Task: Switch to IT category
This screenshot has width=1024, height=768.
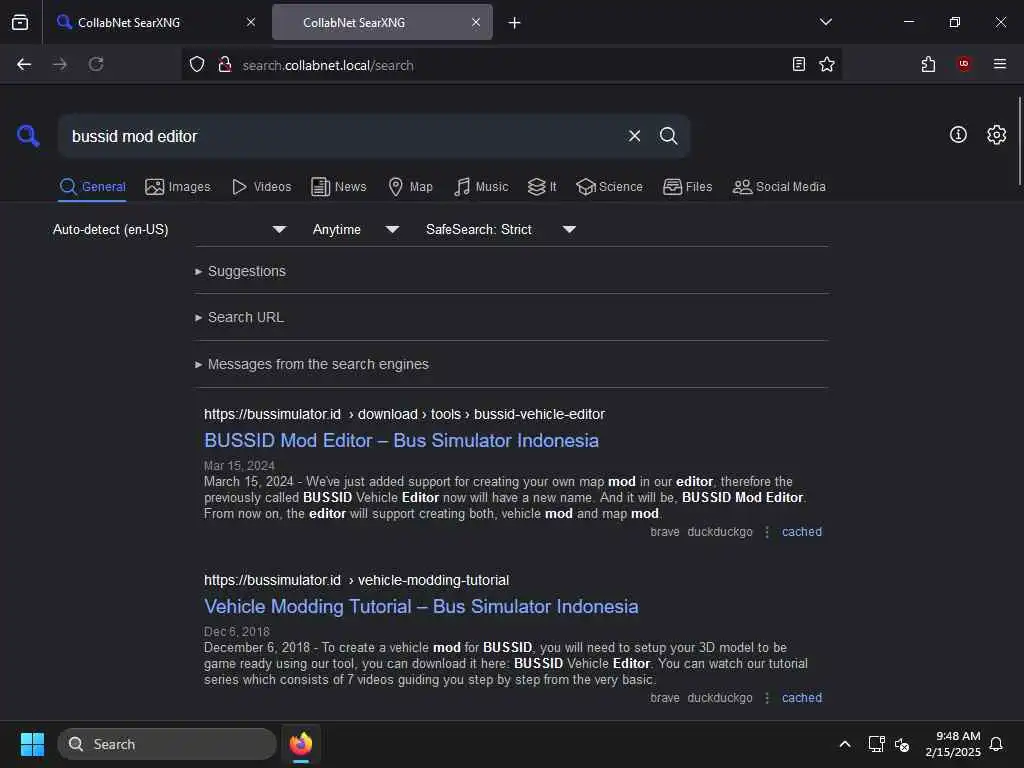Action: (x=542, y=187)
